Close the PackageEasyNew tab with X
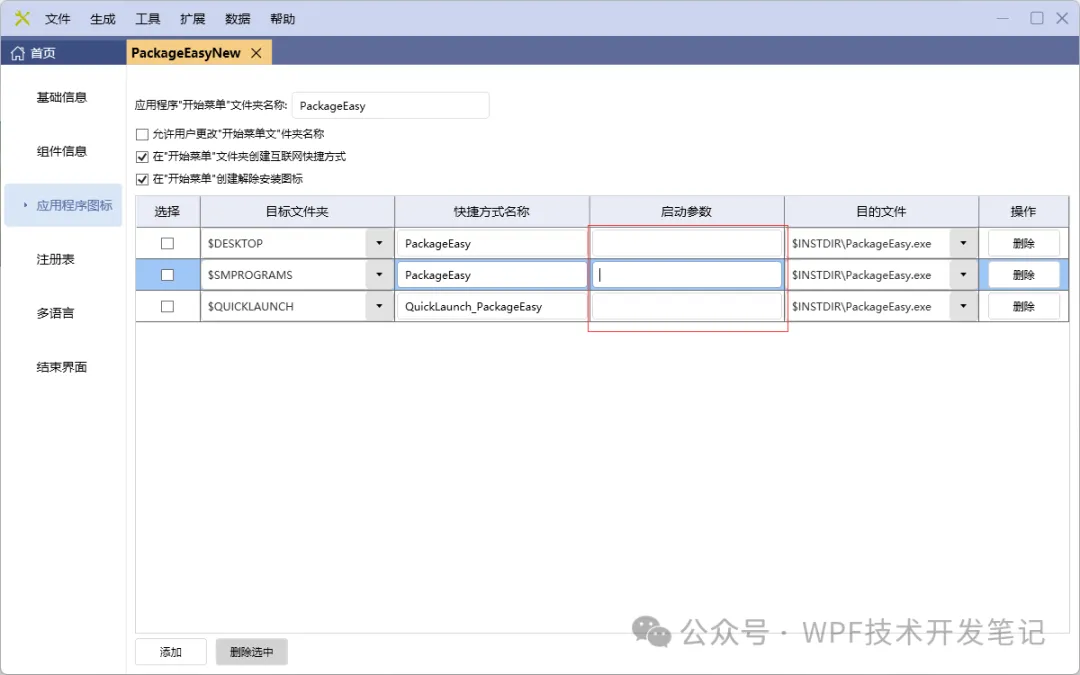The image size is (1080, 675). pyautogui.click(x=256, y=53)
